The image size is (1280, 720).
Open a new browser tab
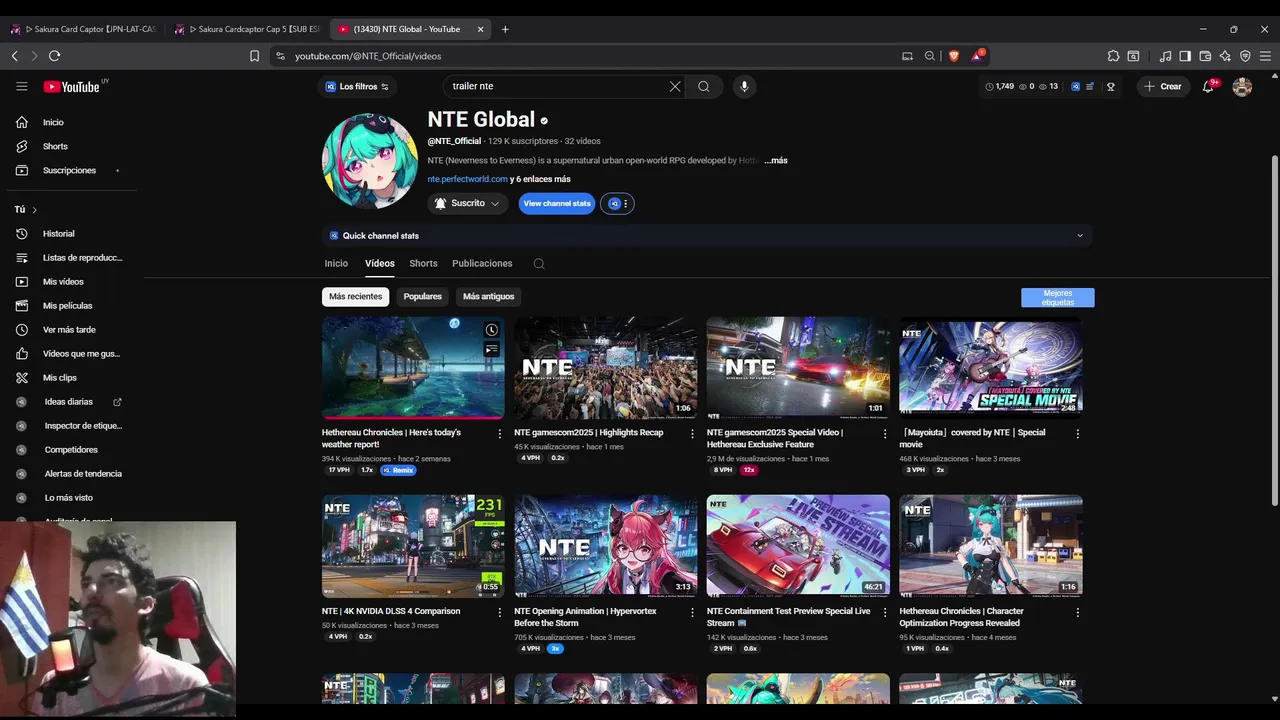(x=505, y=29)
